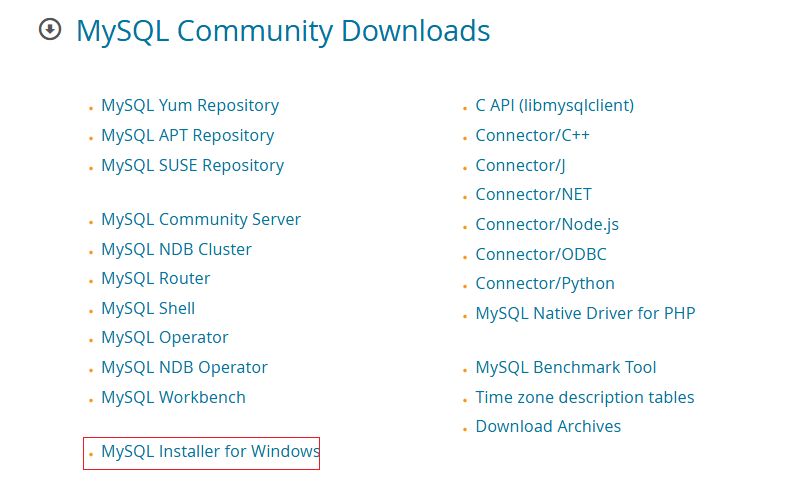Go to Connector/C++ downloads

coord(532,135)
